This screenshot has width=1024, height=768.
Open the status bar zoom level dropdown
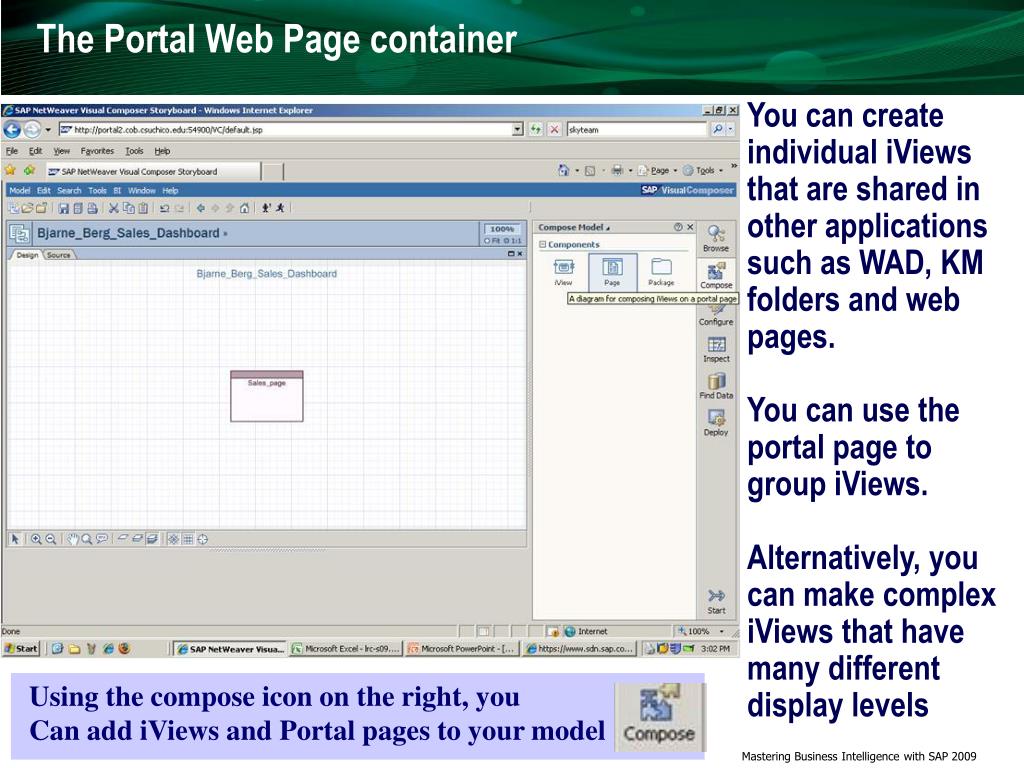pyautogui.click(x=722, y=632)
